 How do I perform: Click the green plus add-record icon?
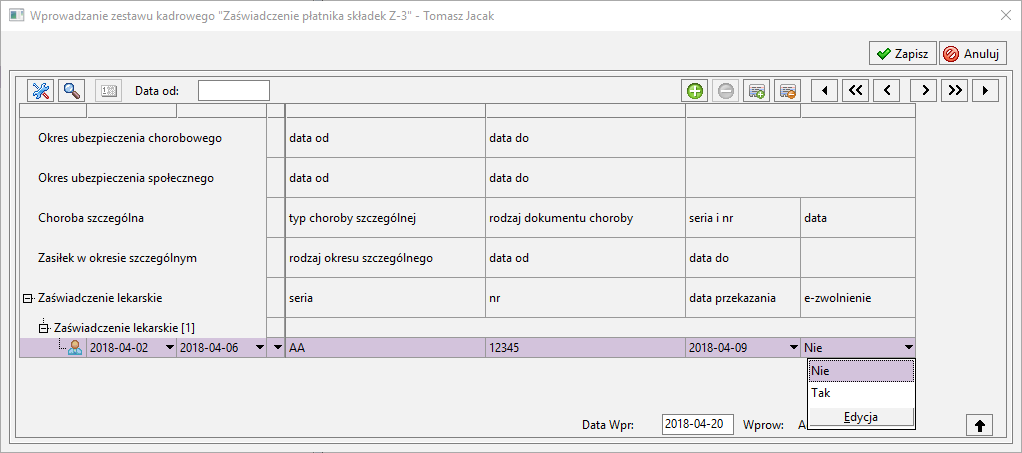click(x=695, y=91)
